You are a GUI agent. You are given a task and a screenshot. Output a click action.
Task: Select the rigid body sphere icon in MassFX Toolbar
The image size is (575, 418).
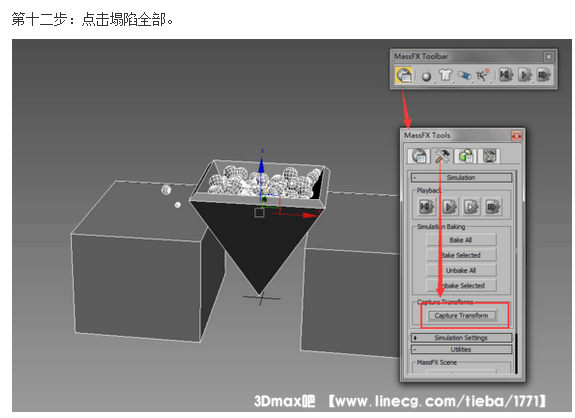click(x=426, y=76)
